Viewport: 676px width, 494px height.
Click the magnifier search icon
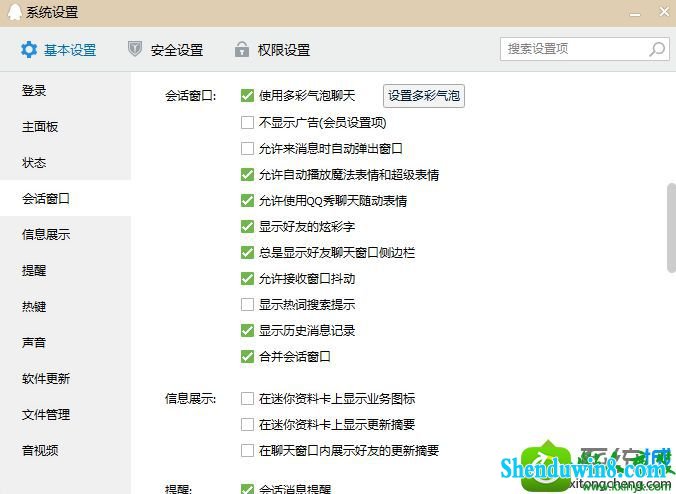click(x=657, y=49)
